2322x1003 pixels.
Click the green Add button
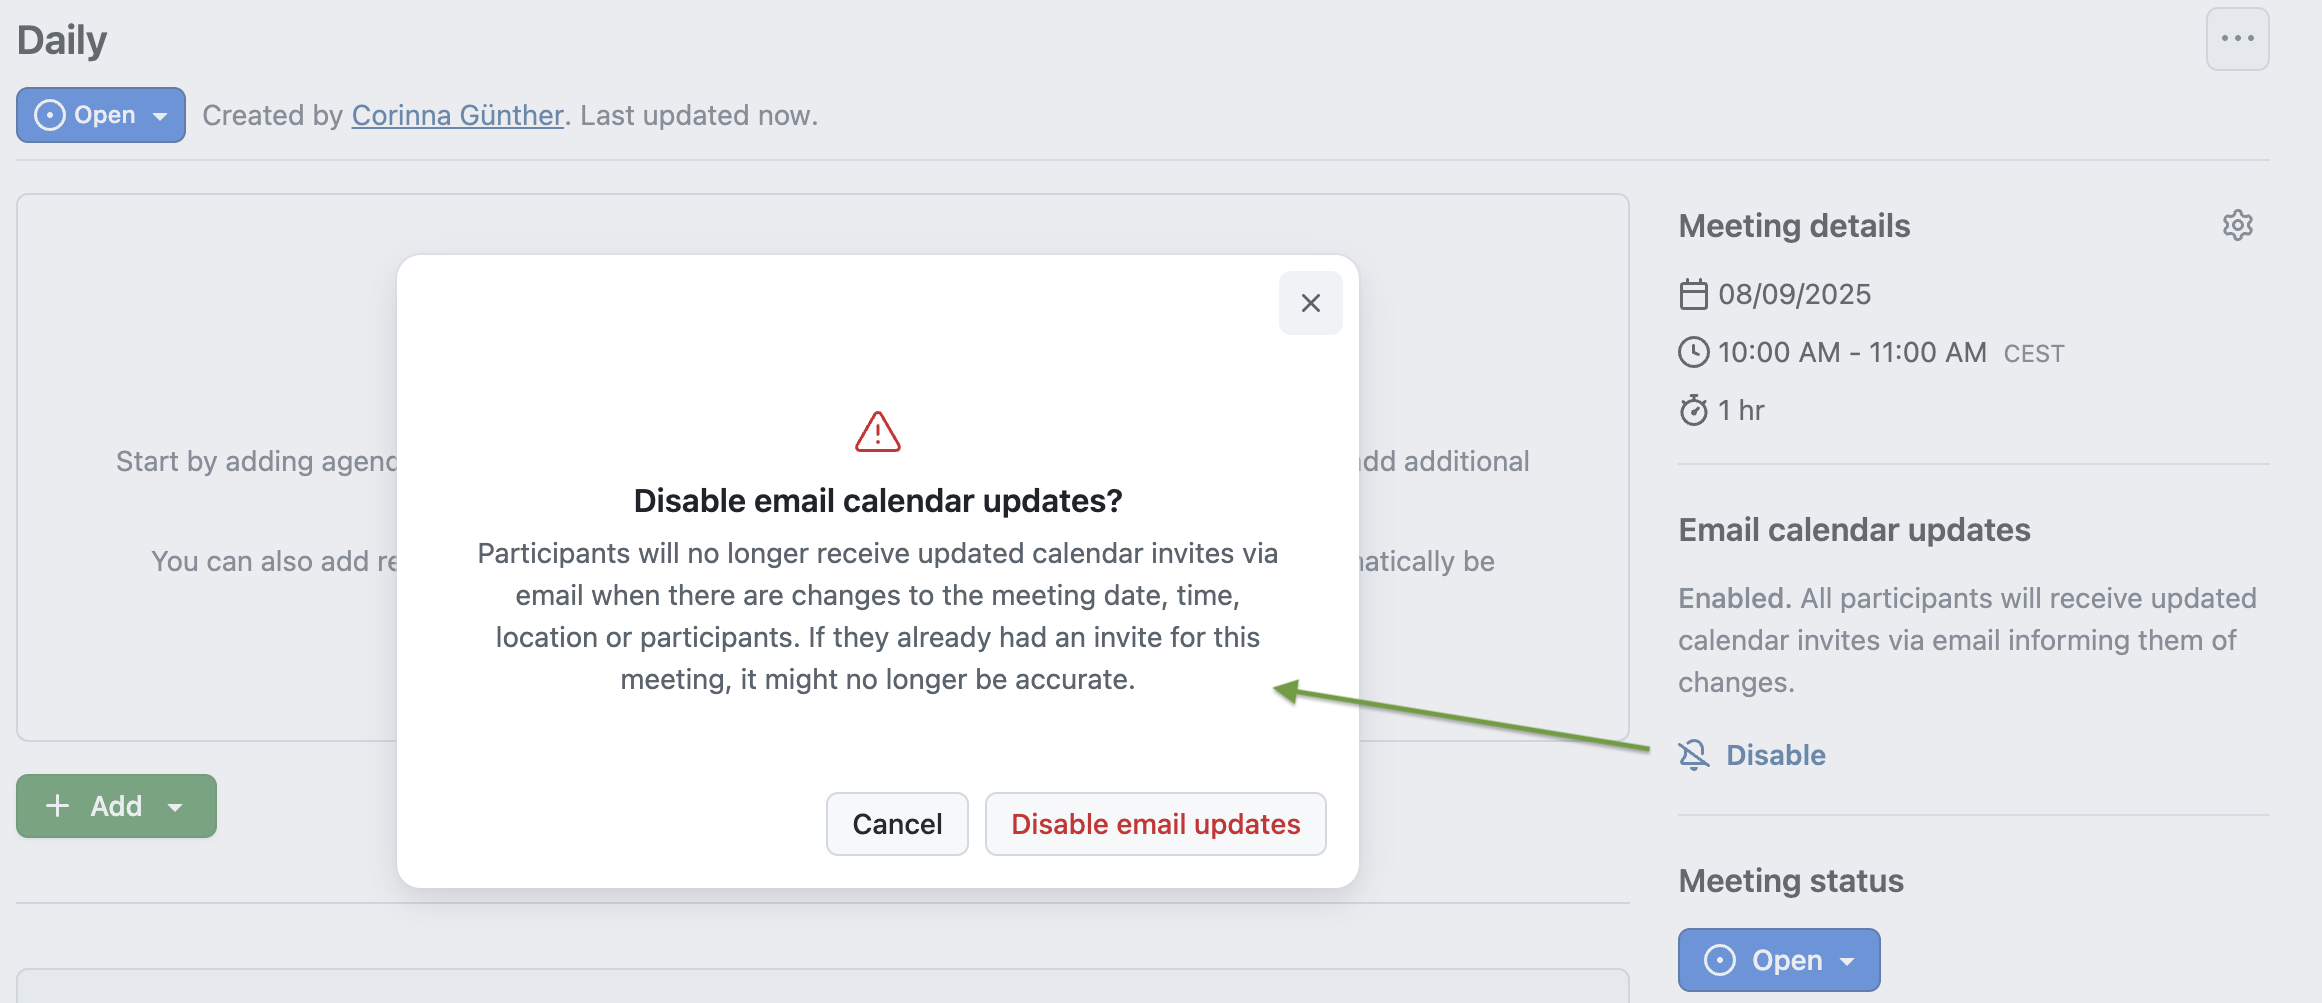[115, 806]
